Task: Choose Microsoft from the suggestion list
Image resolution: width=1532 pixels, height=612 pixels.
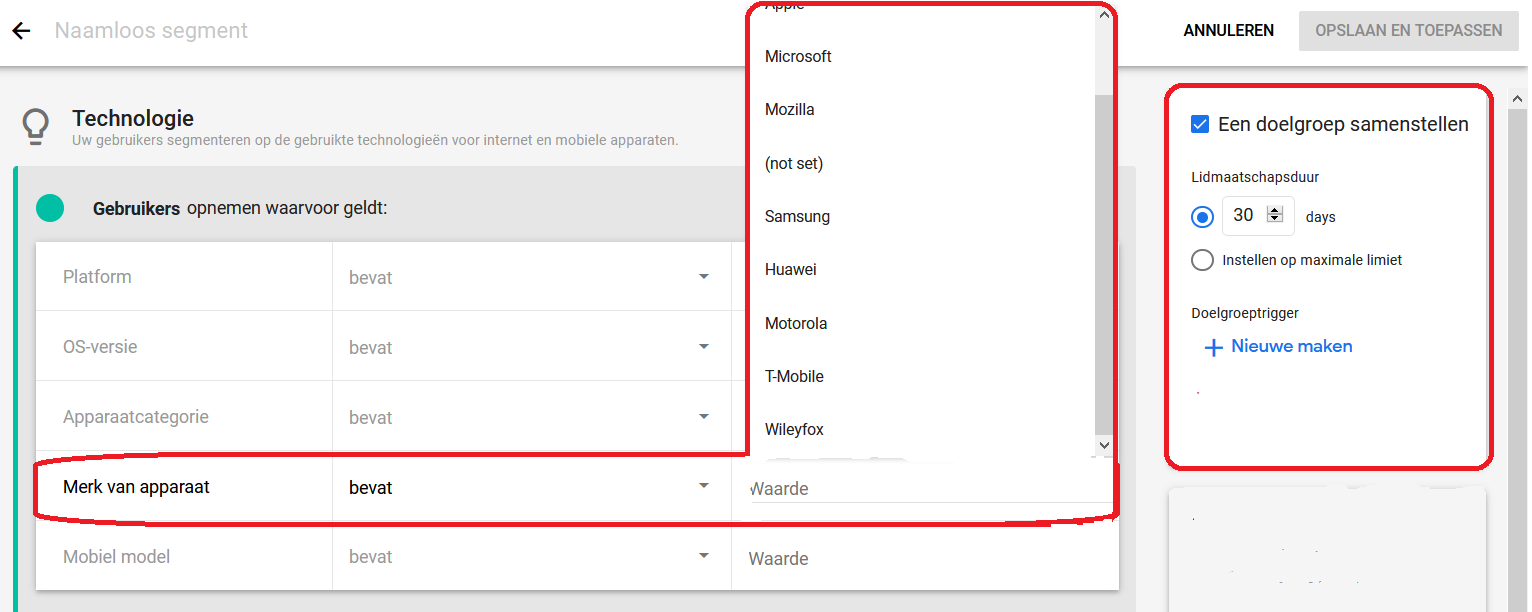Action: pyautogui.click(x=798, y=56)
